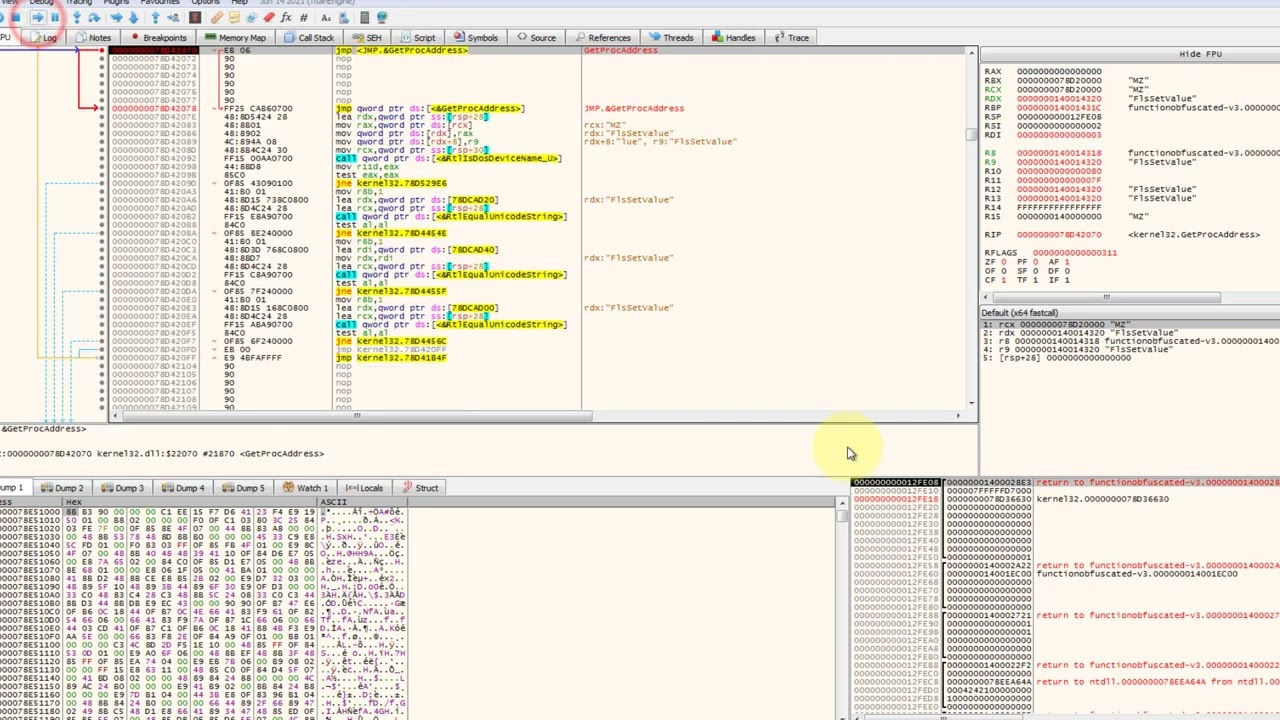Click the Hide FPU button
Screen dimensions: 1280x720
click(1200, 54)
